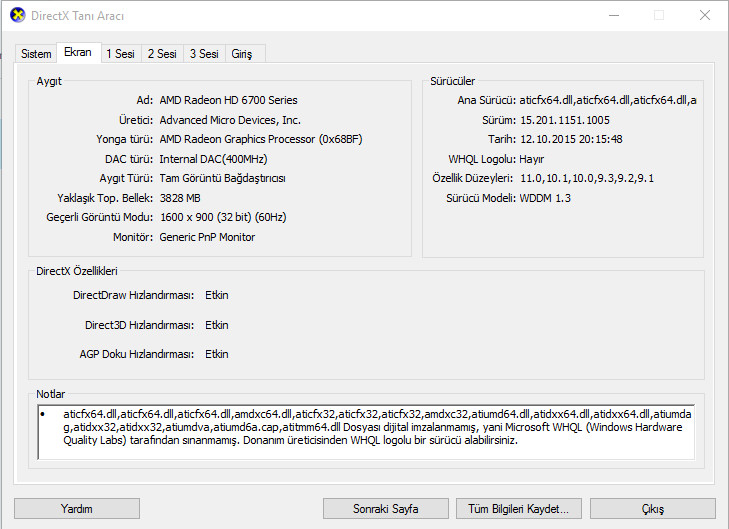Click the Yaklaşık Top. Bellek label
729x529 pixels.
[105, 198]
